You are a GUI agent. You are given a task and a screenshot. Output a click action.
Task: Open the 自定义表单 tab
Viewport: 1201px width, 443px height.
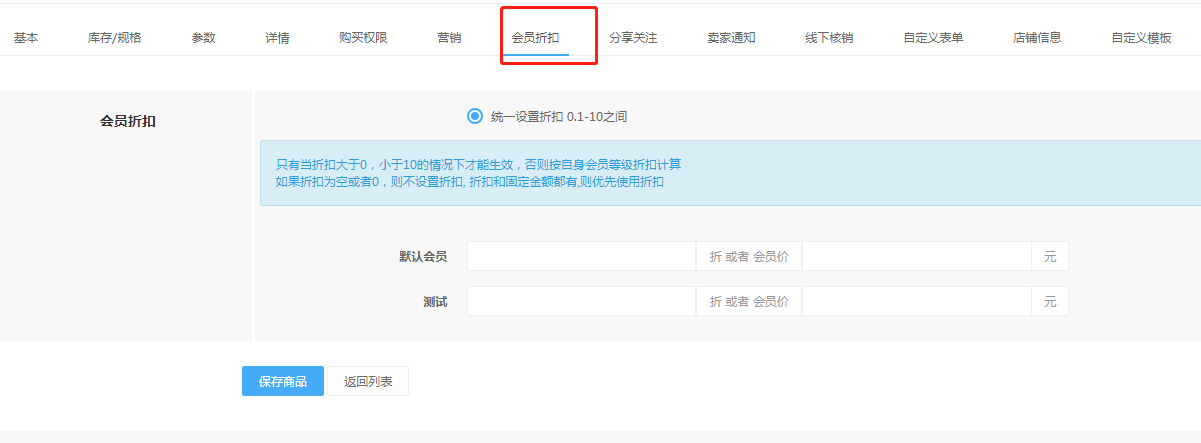point(934,38)
